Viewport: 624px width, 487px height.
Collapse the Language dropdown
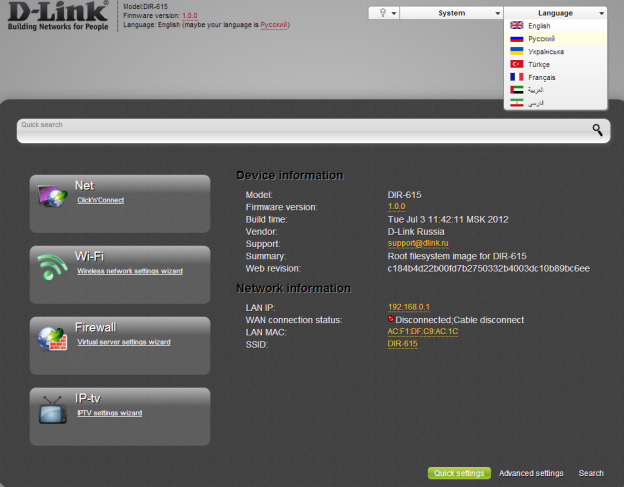point(555,13)
